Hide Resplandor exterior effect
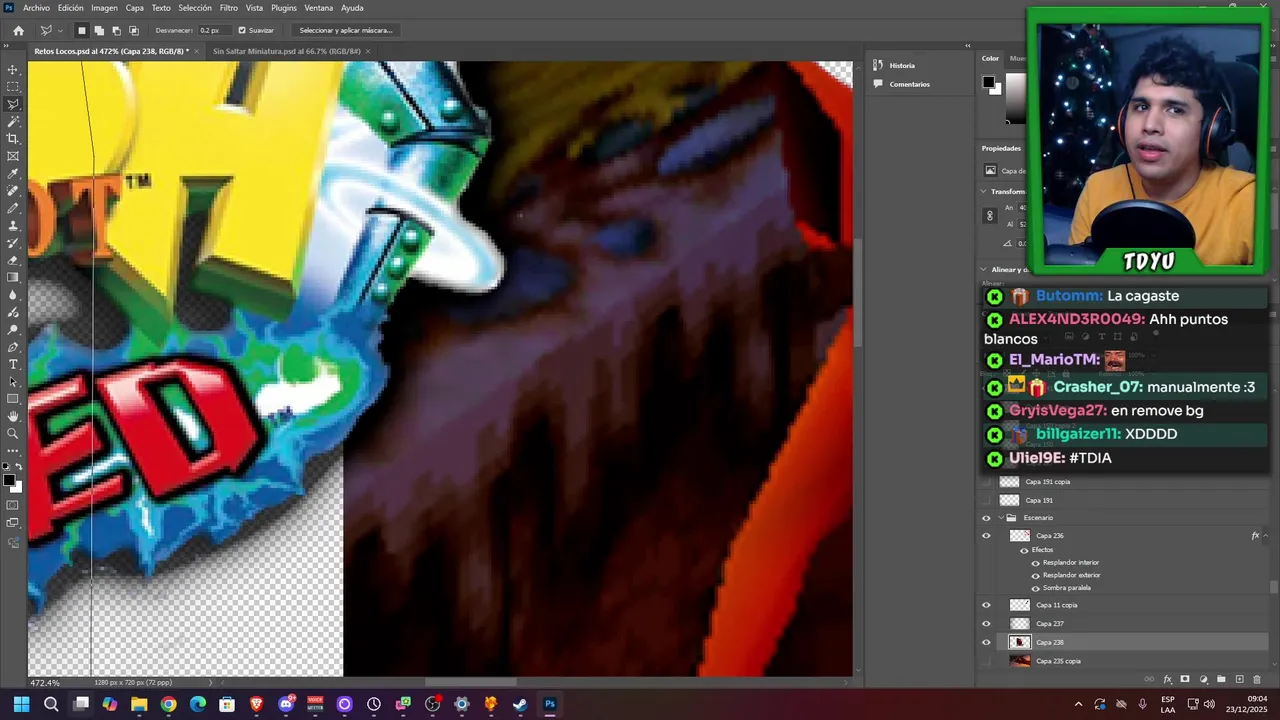Viewport: 1280px width, 720px height. click(1035, 575)
